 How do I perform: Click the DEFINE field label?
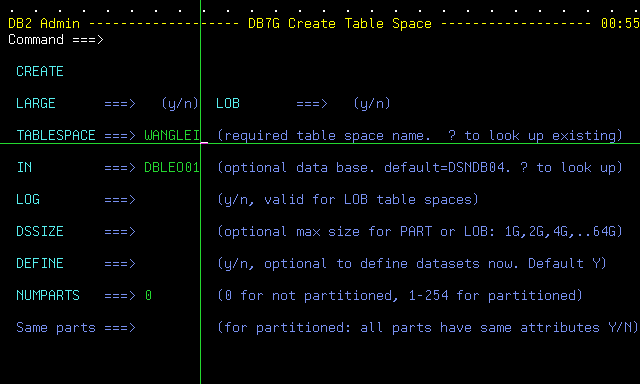point(40,264)
